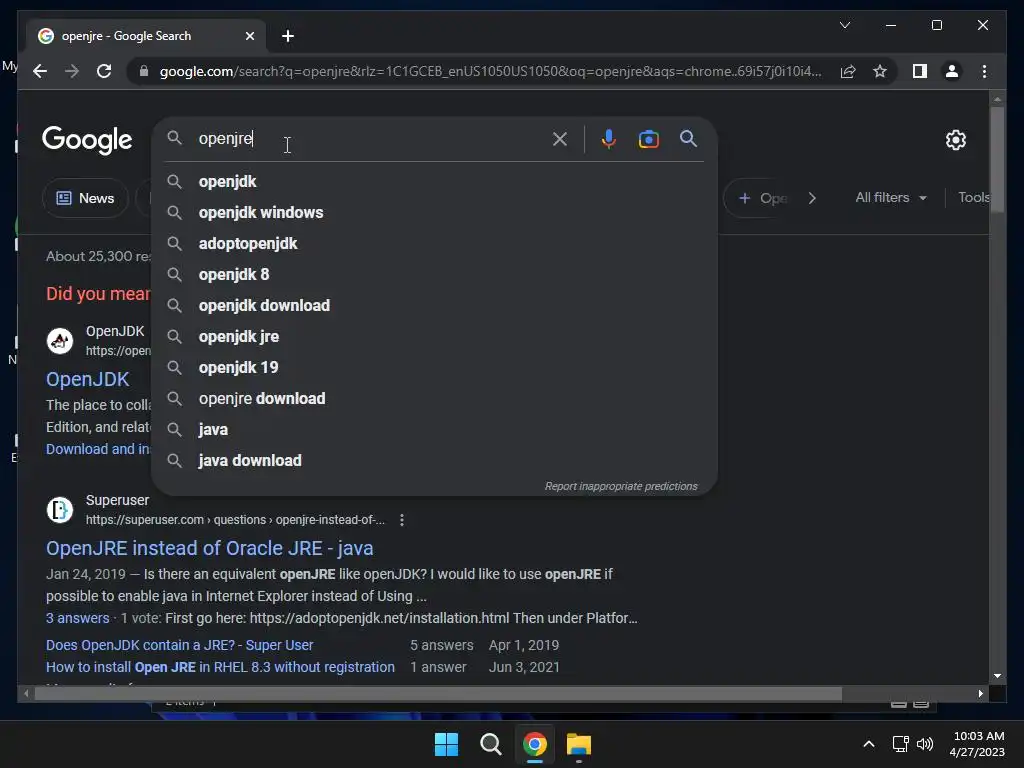The width and height of the screenshot is (1024, 768).
Task: Close the openjre Google Search tab
Action: (x=249, y=36)
